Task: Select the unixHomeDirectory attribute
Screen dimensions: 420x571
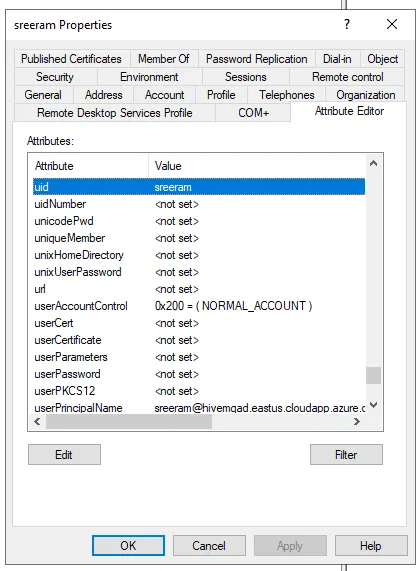Action: coord(199,255)
